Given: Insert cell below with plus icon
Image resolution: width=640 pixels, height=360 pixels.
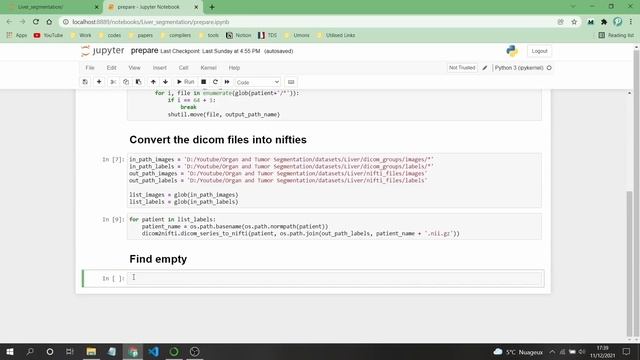Looking at the screenshot, I should (99, 82).
